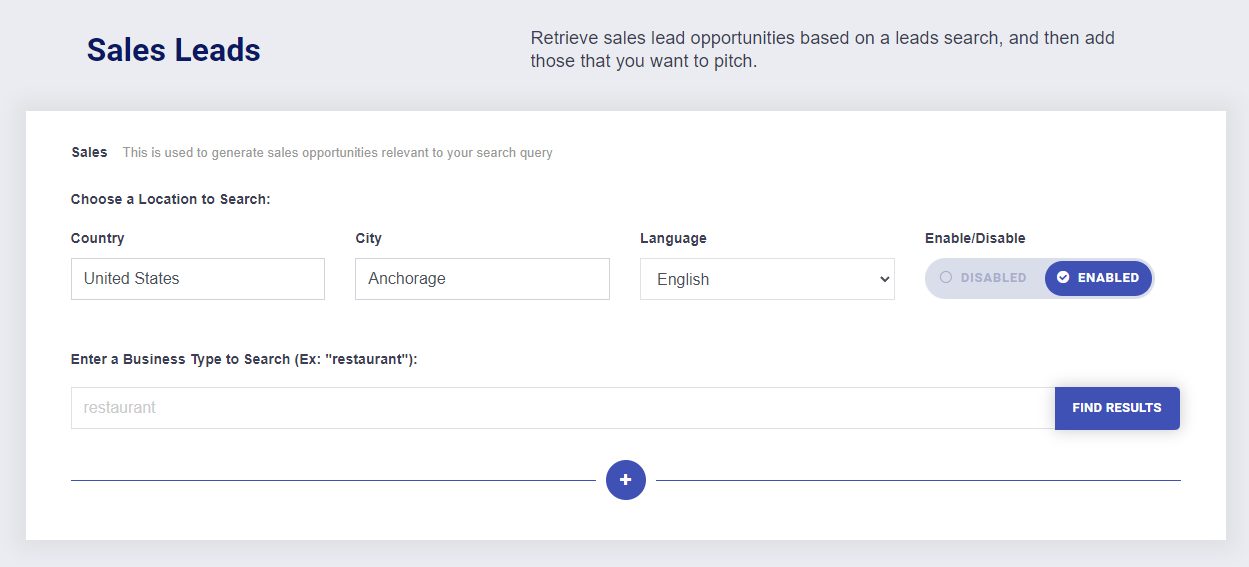Click the Enable/Disable label text
The width and height of the screenshot is (1249, 567).
[975, 238]
